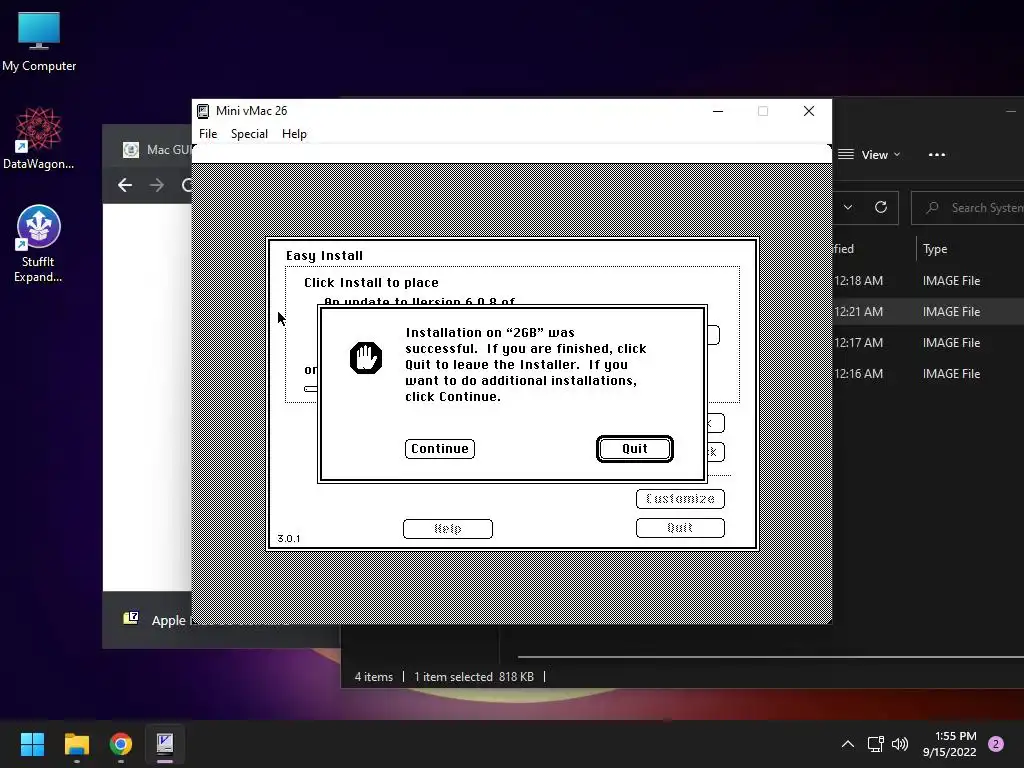The height and width of the screenshot is (768, 1024).
Task: Click the horizontal scrollbar in File Explorer
Action: (x=771, y=657)
